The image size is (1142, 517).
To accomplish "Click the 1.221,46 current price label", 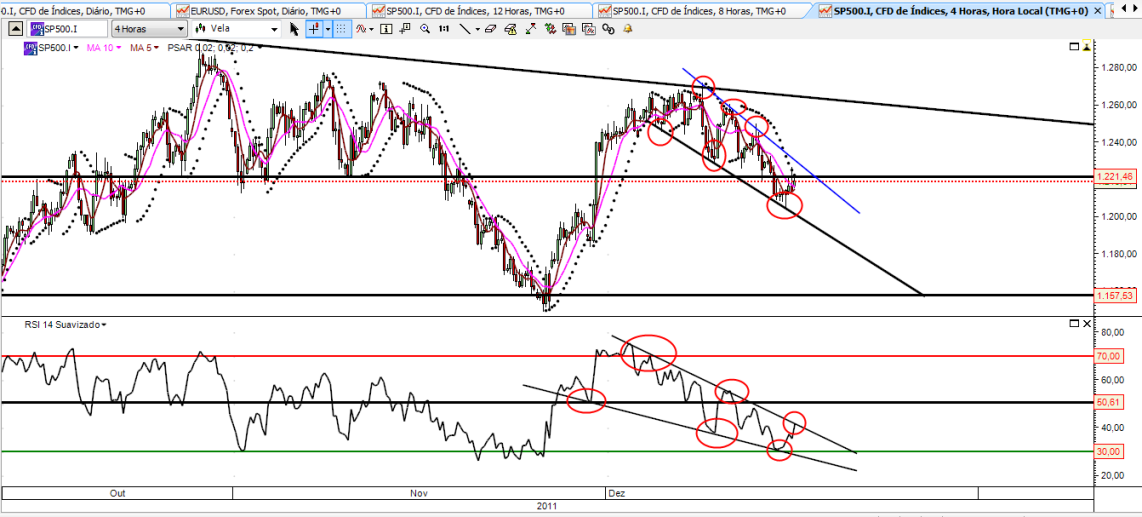I will point(1114,177).
